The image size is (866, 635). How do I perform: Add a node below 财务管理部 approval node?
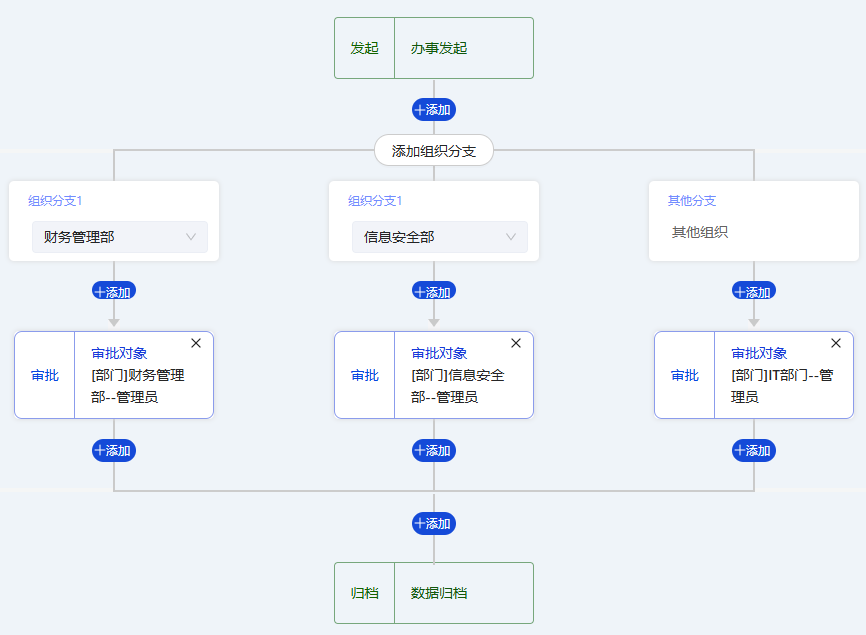tap(114, 451)
